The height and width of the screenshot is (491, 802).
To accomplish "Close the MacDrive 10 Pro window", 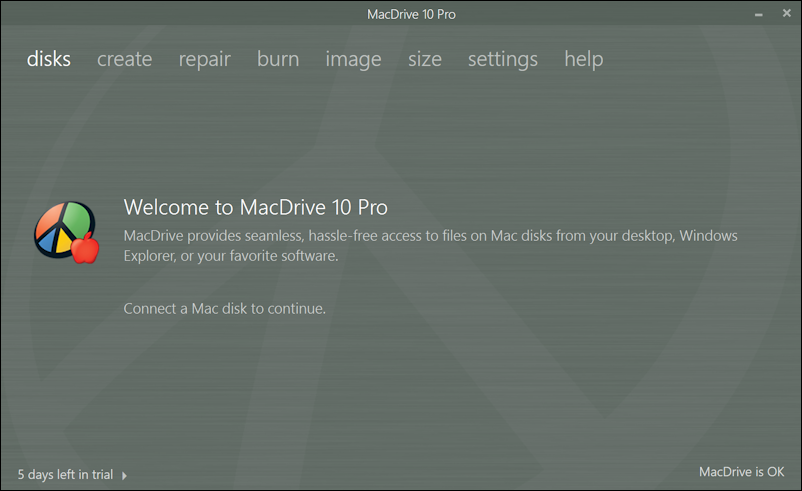I will pos(787,13).
